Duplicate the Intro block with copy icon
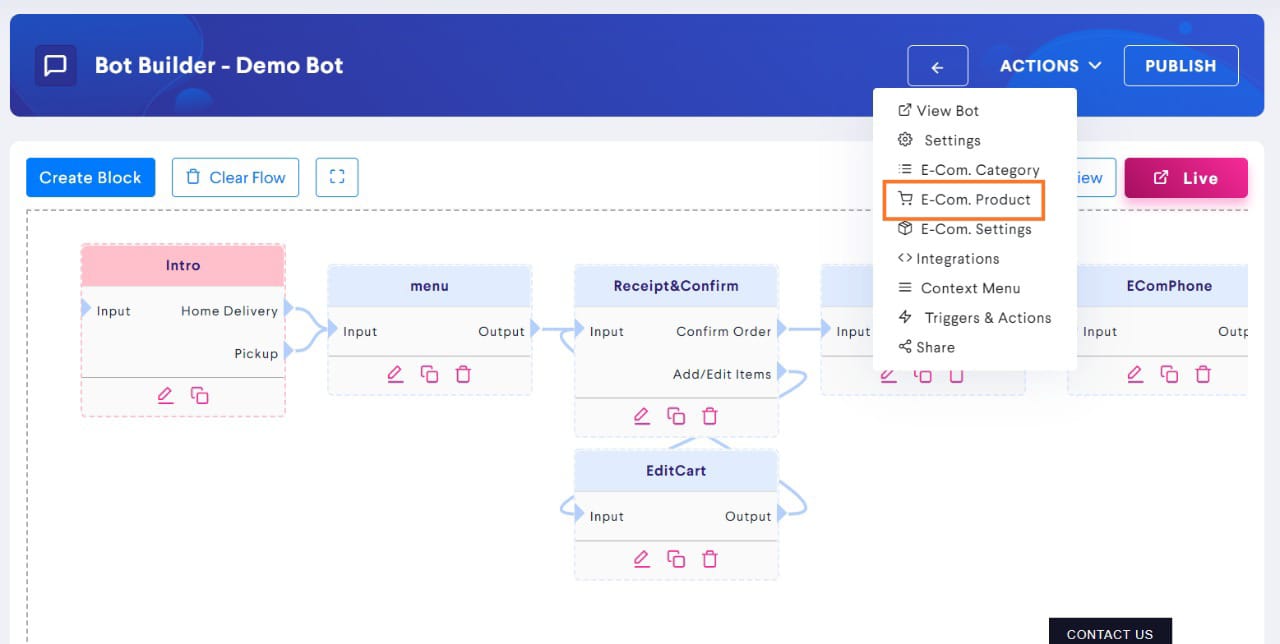 198,395
